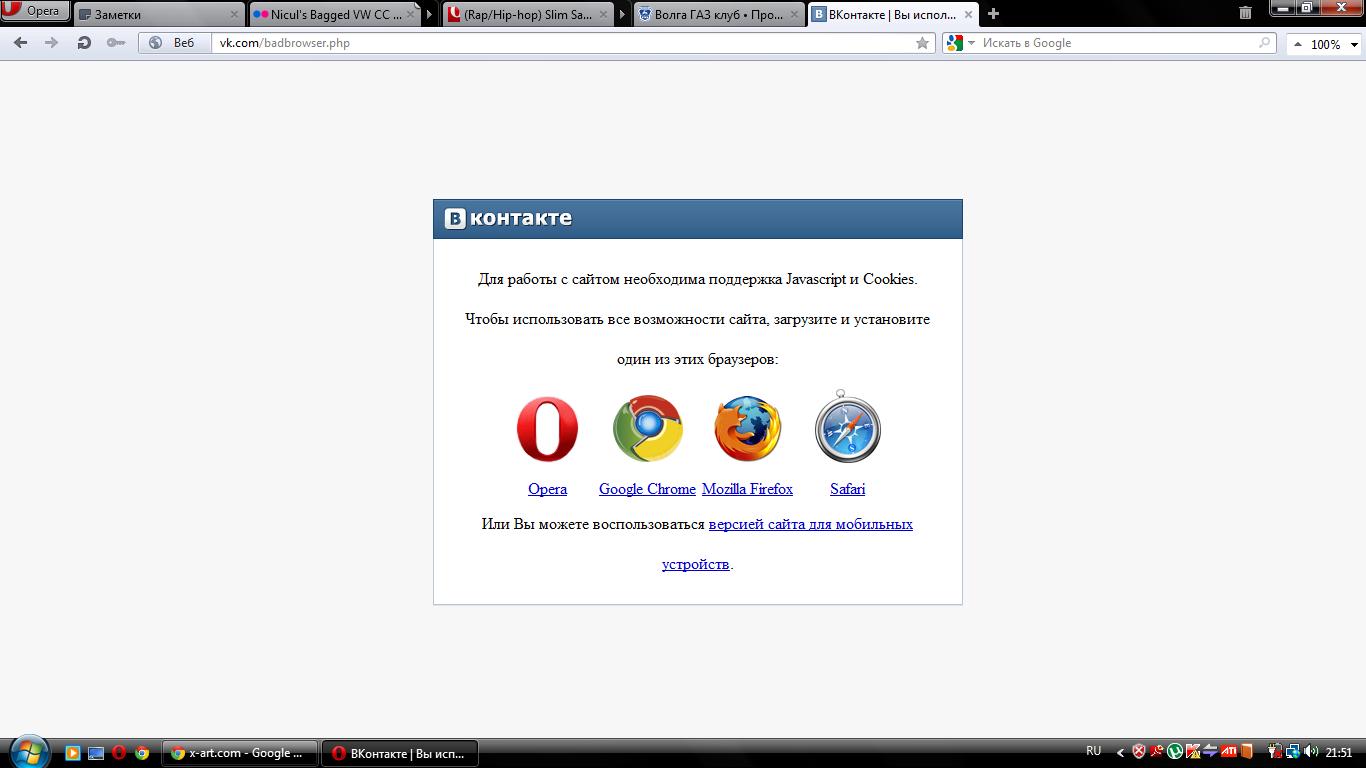1366x768 pixels.
Task: Launch Opera from quick launch
Action: [119, 753]
